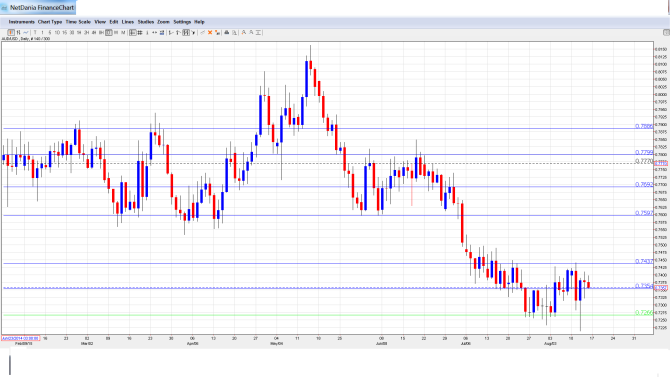Toggle the highlighted crosshair/panel layout icon

click(x=132, y=32)
